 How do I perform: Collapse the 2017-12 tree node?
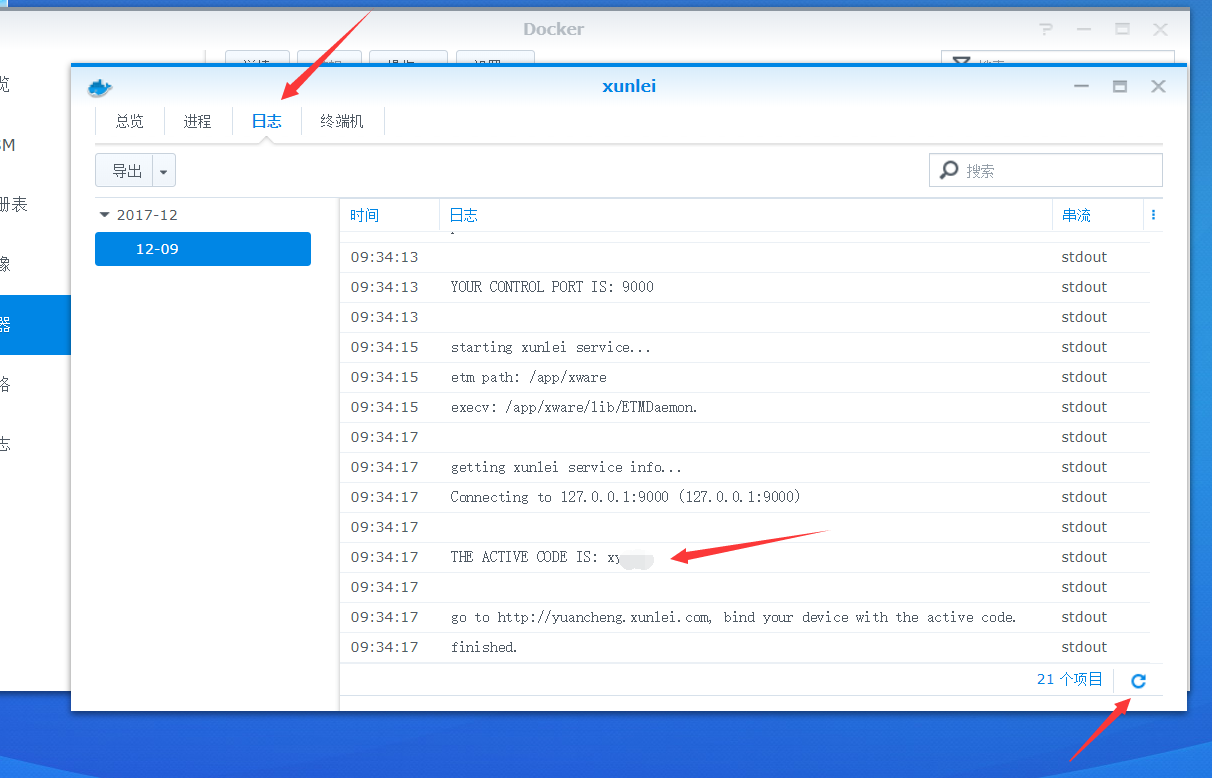click(105, 215)
